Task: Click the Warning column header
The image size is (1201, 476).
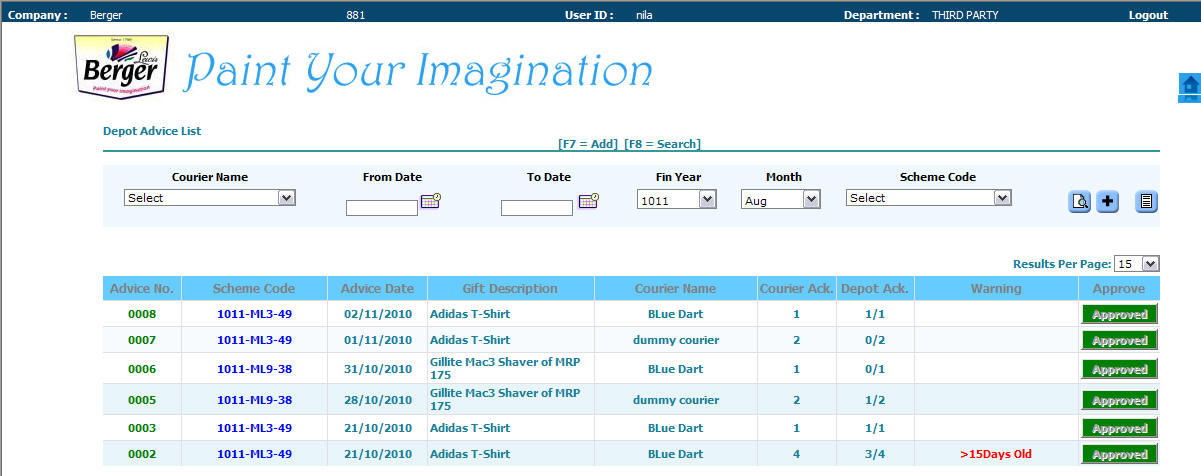Action: pos(996,288)
